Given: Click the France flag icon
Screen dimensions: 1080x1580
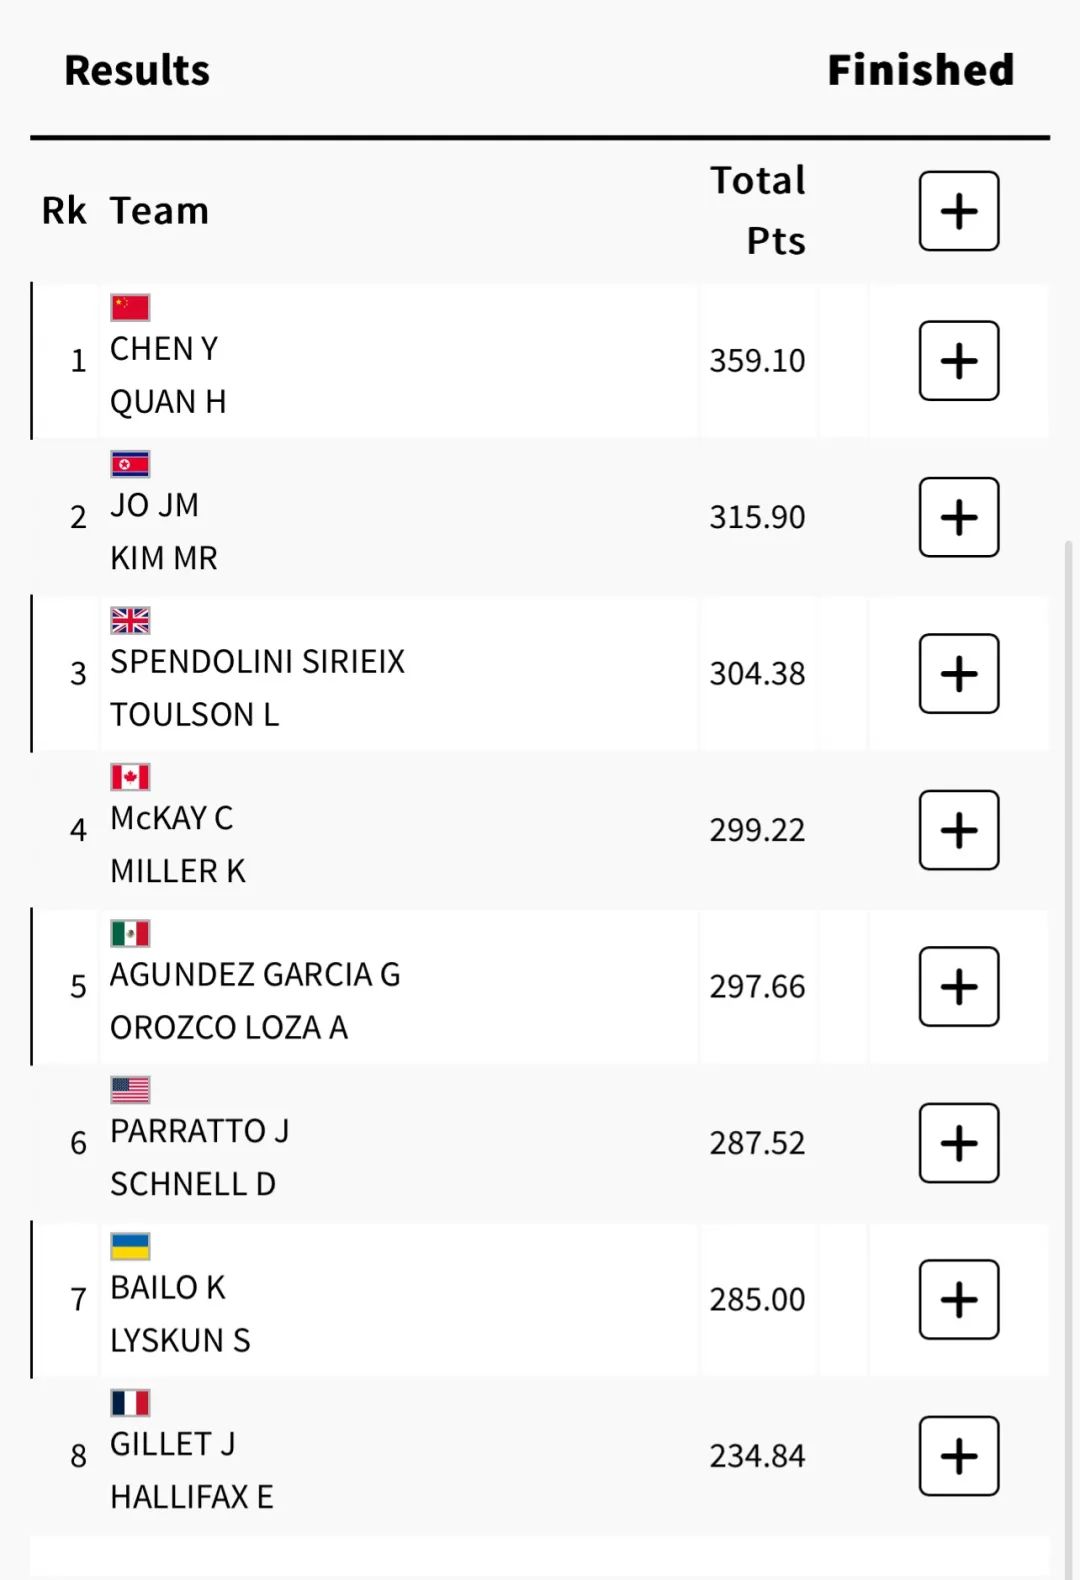Looking at the screenshot, I should (x=130, y=1403).
